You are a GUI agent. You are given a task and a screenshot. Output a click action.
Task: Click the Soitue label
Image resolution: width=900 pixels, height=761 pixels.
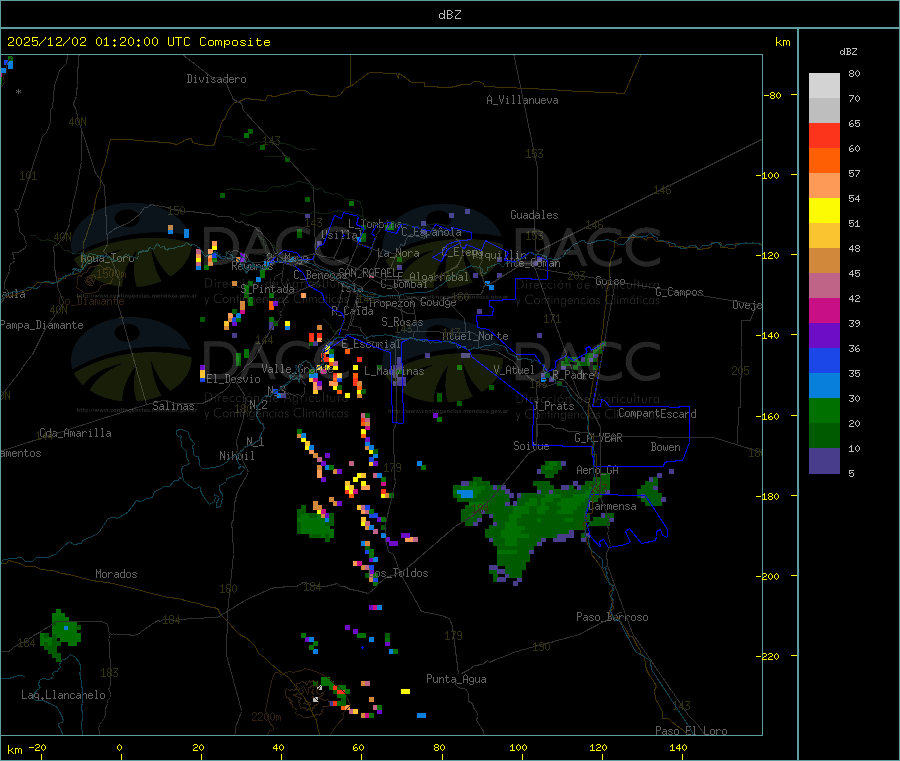(531, 446)
